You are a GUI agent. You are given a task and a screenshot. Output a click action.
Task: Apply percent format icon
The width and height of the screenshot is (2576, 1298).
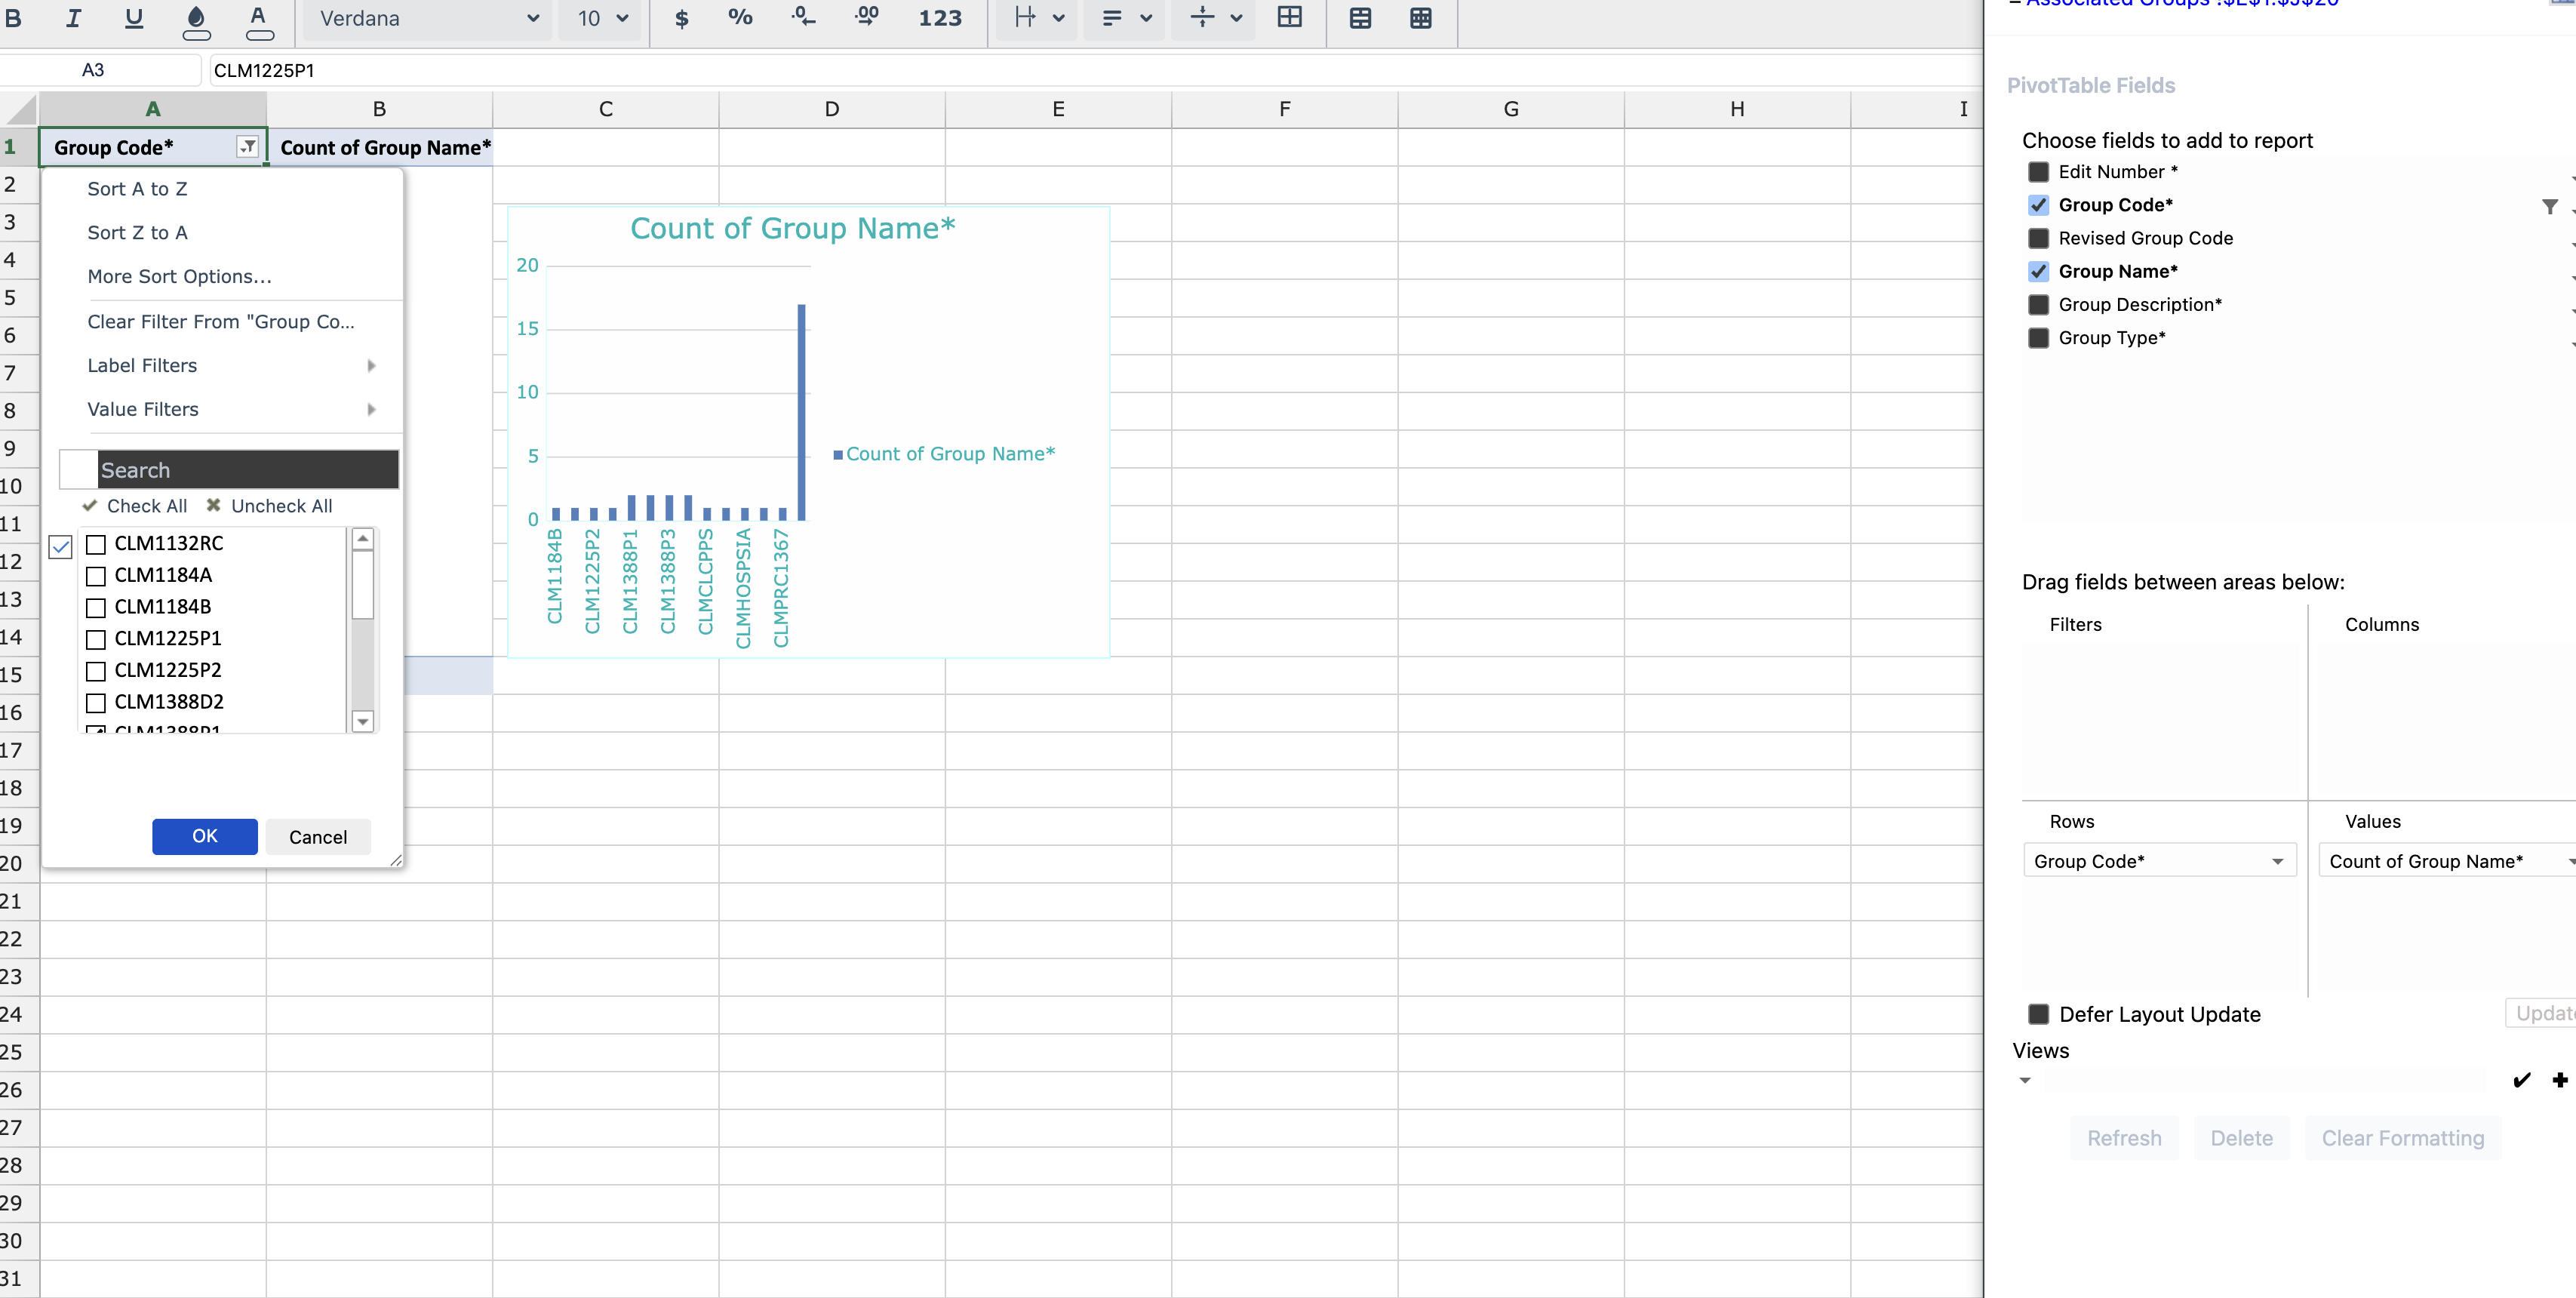point(740,18)
